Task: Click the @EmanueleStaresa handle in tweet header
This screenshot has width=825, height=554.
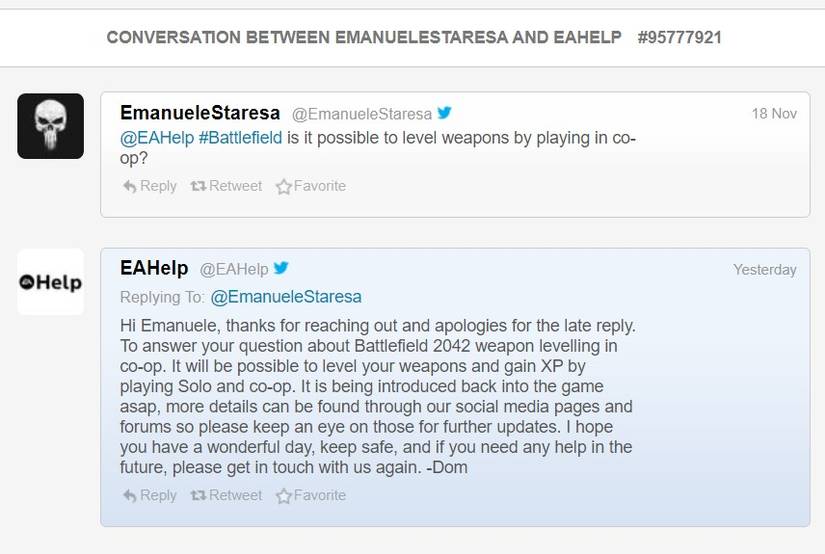Action: point(361,114)
